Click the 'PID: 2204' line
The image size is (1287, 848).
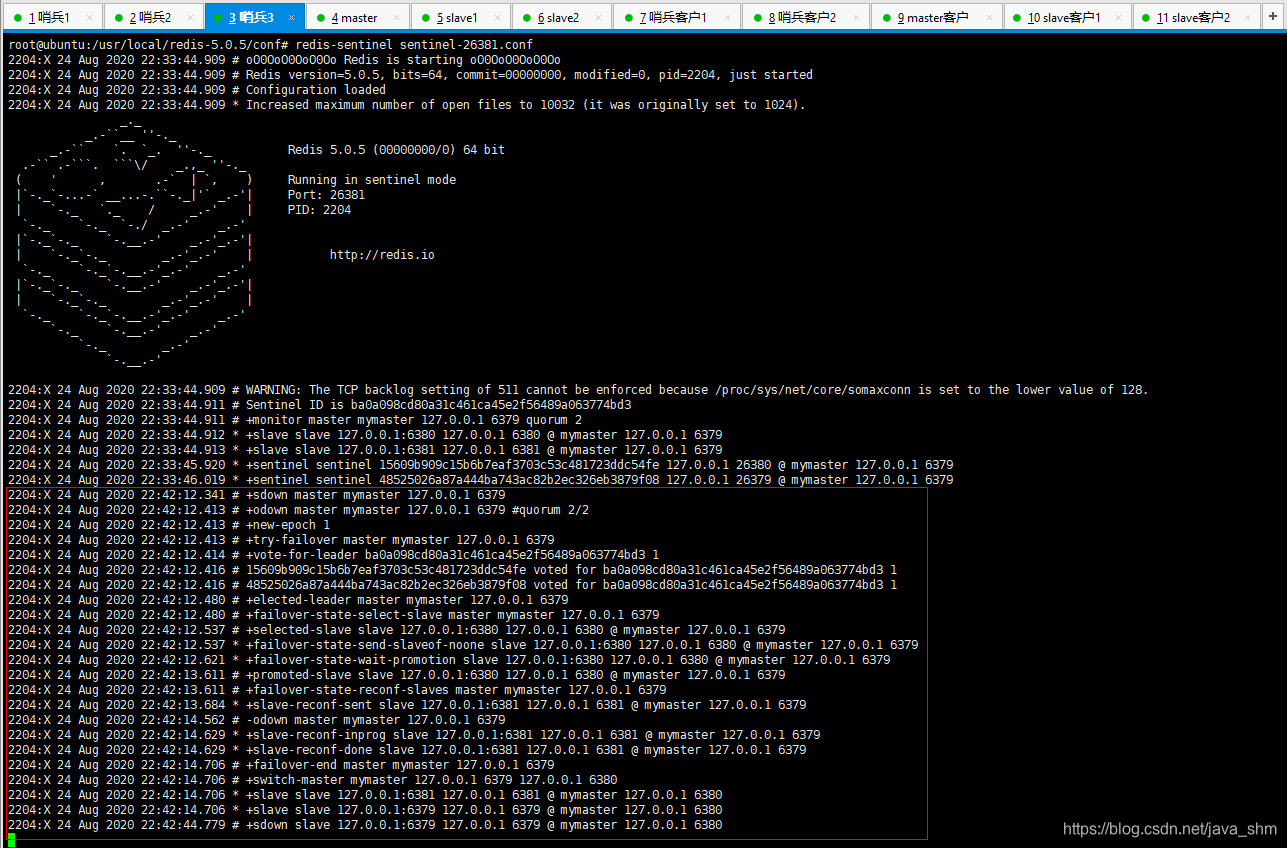[319, 210]
